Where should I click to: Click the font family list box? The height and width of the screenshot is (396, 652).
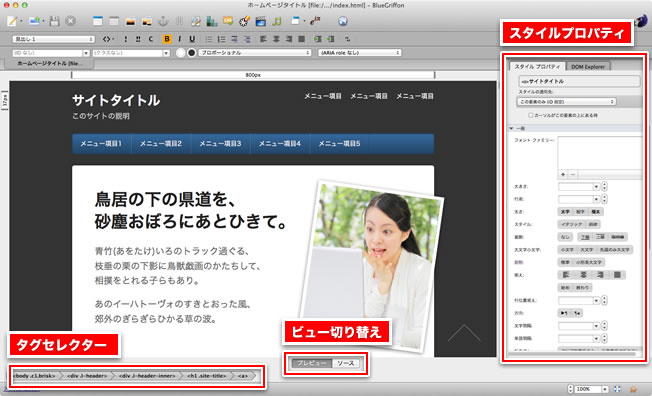click(x=600, y=153)
